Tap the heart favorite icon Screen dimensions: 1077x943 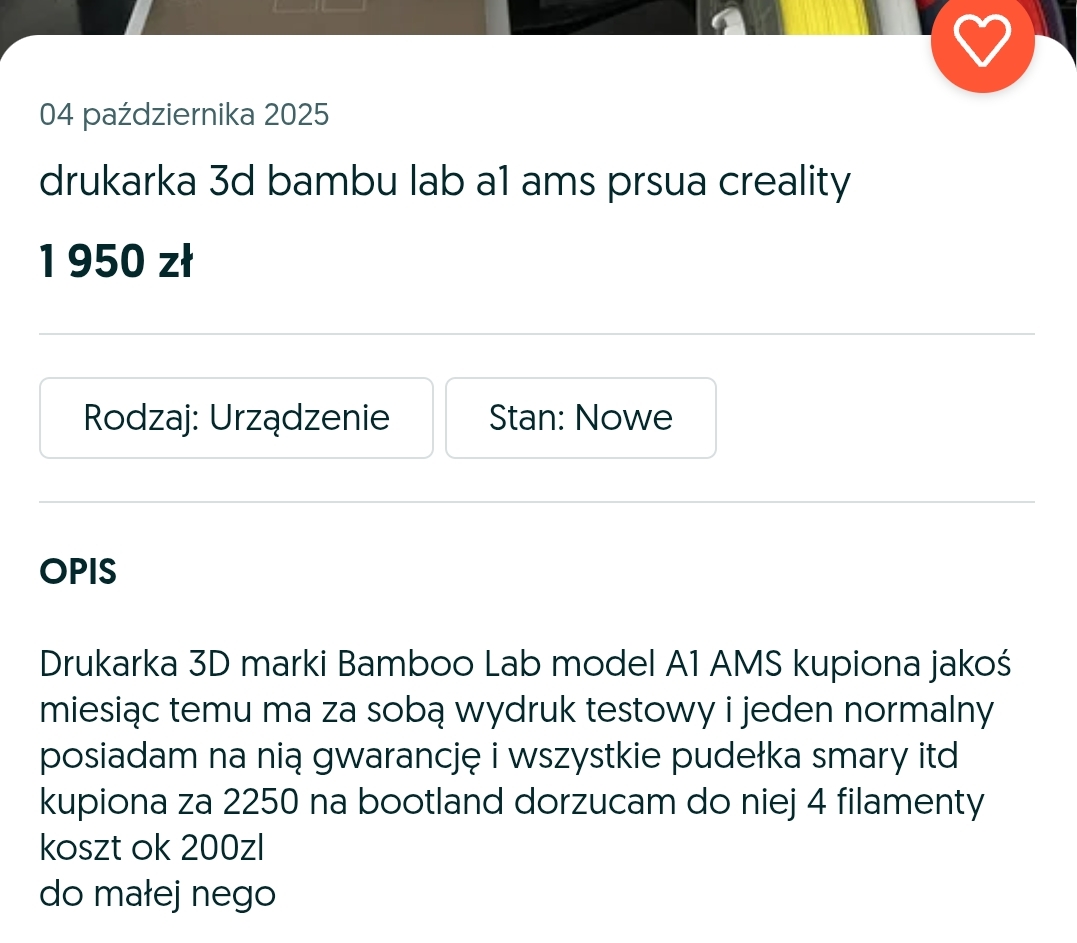click(x=982, y=42)
